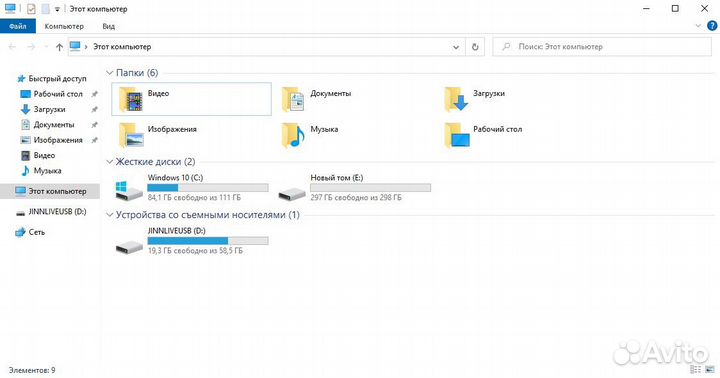Click the Windows 10 (C:) usage bar
Viewport: 720px width, 378px height.
point(208,188)
